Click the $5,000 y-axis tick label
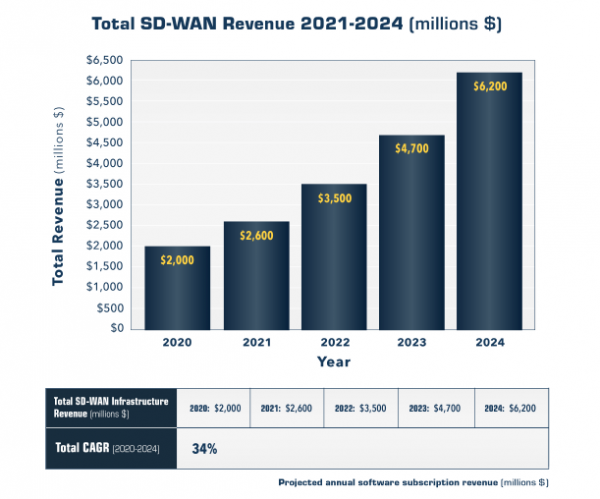This screenshot has width=600, height=499. (104, 122)
